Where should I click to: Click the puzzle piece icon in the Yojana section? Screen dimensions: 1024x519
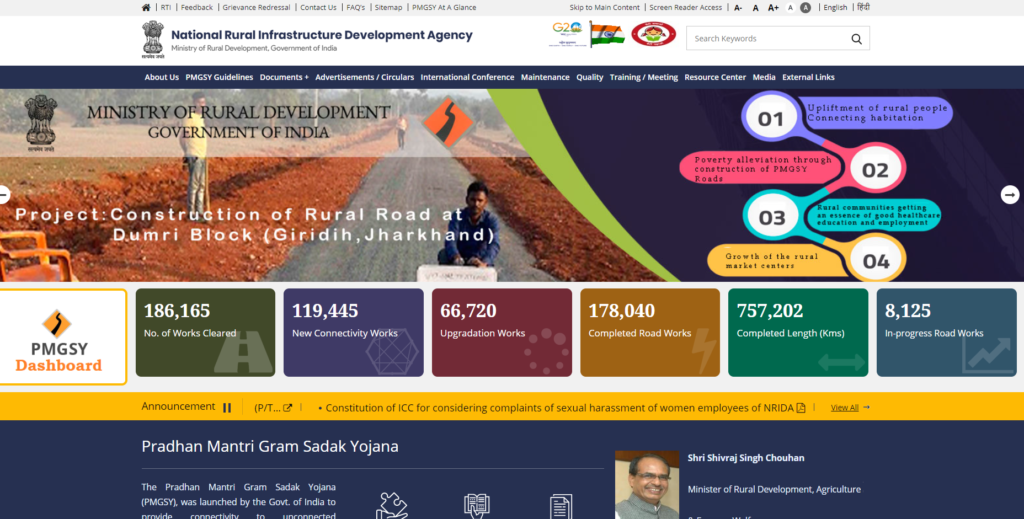coord(392,506)
